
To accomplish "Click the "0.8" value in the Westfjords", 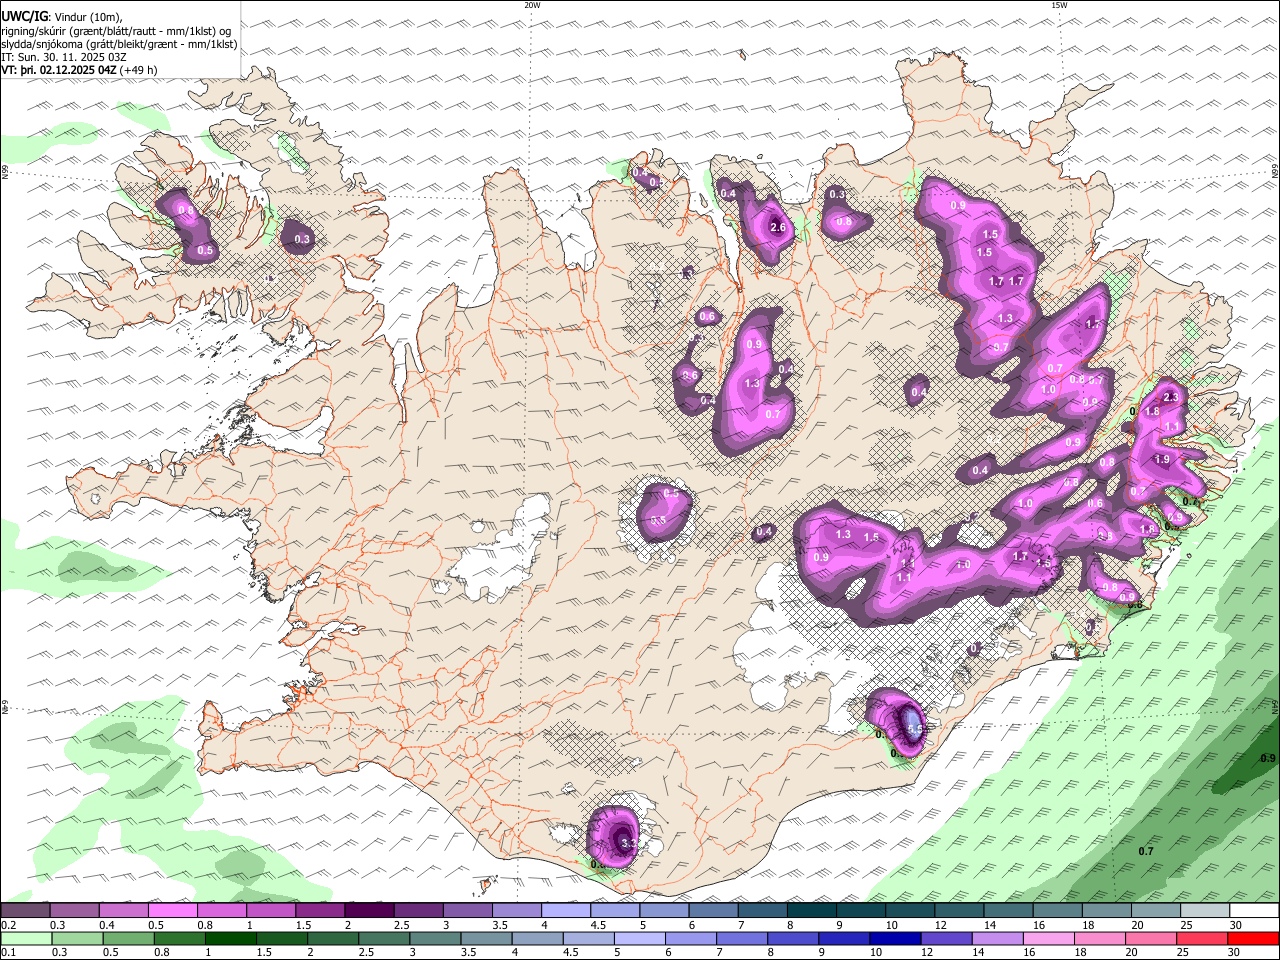I will coord(185,210).
